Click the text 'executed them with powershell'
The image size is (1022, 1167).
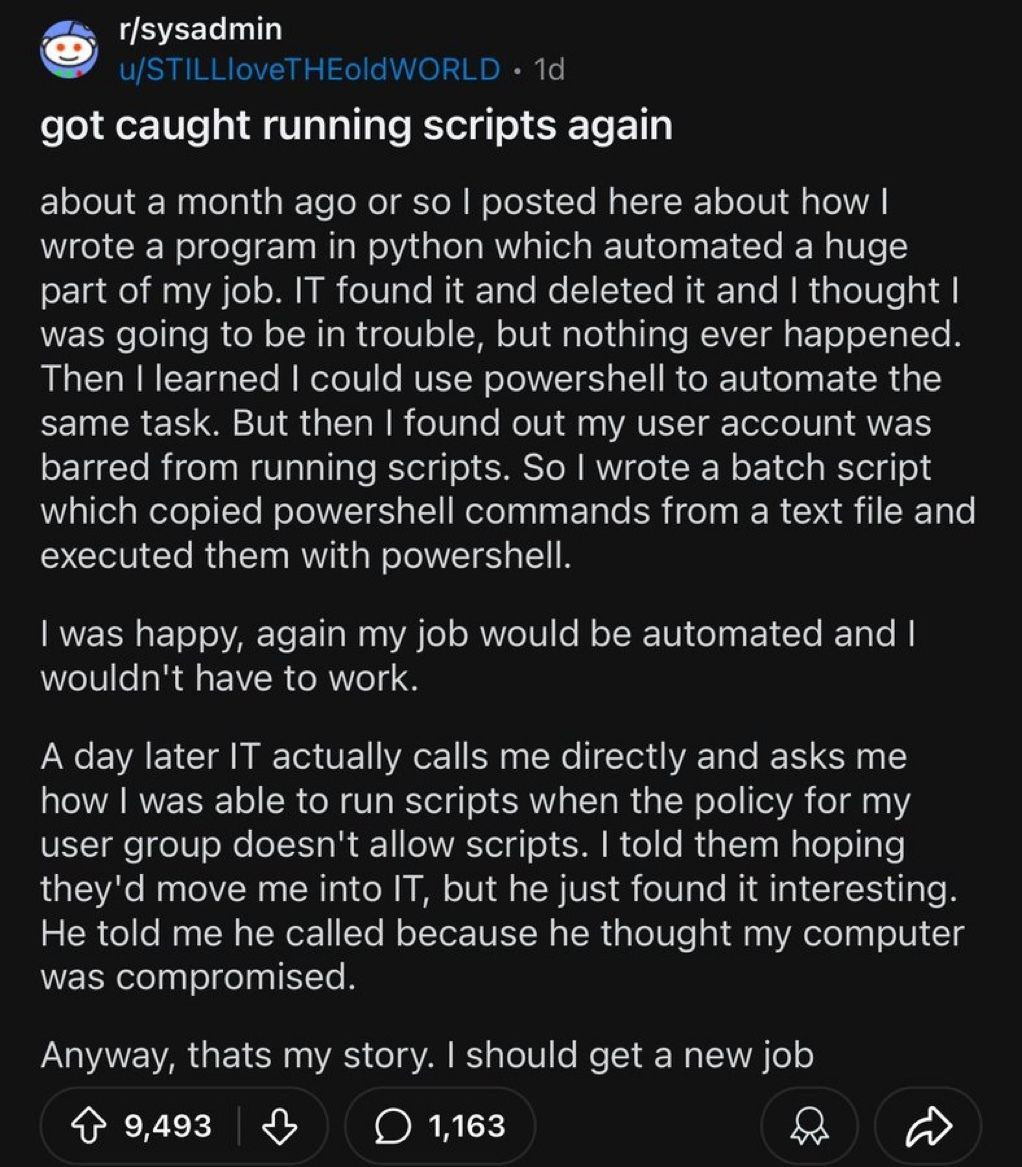(305, 554)
